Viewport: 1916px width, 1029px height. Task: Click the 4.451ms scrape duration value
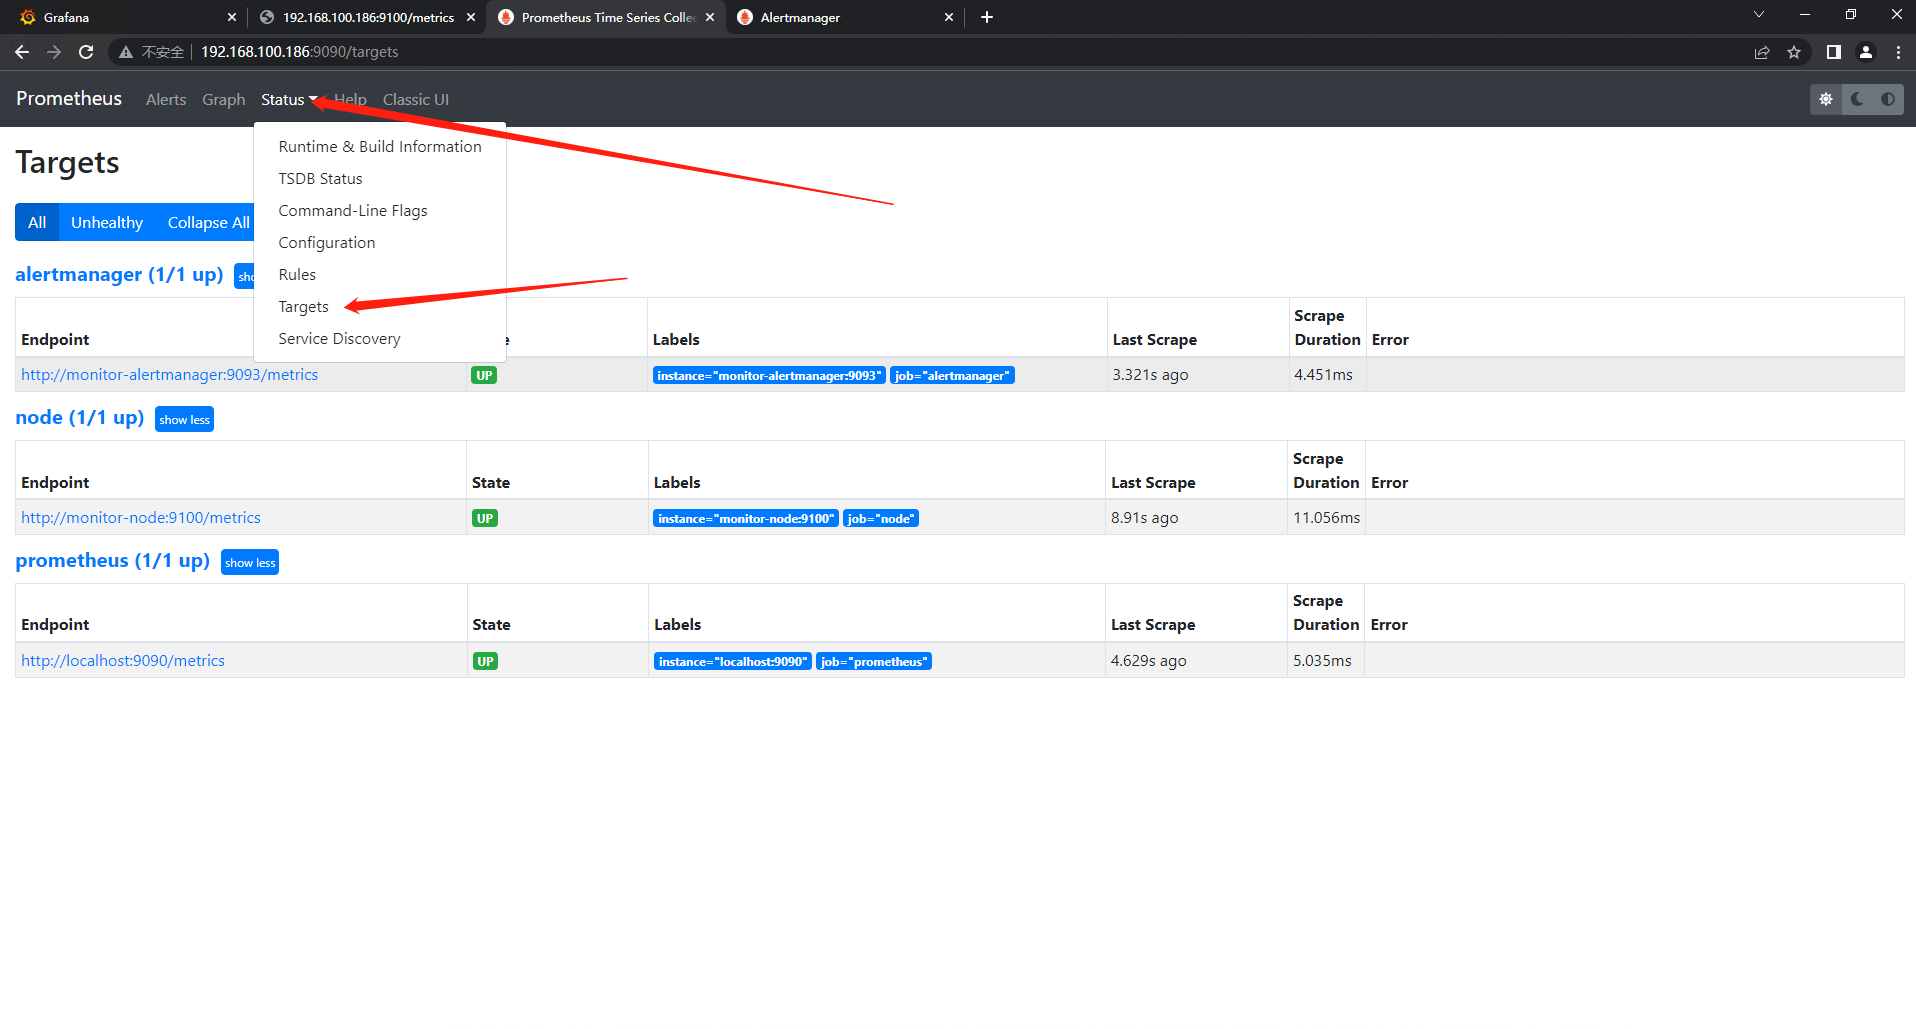tap(1323, 374)
